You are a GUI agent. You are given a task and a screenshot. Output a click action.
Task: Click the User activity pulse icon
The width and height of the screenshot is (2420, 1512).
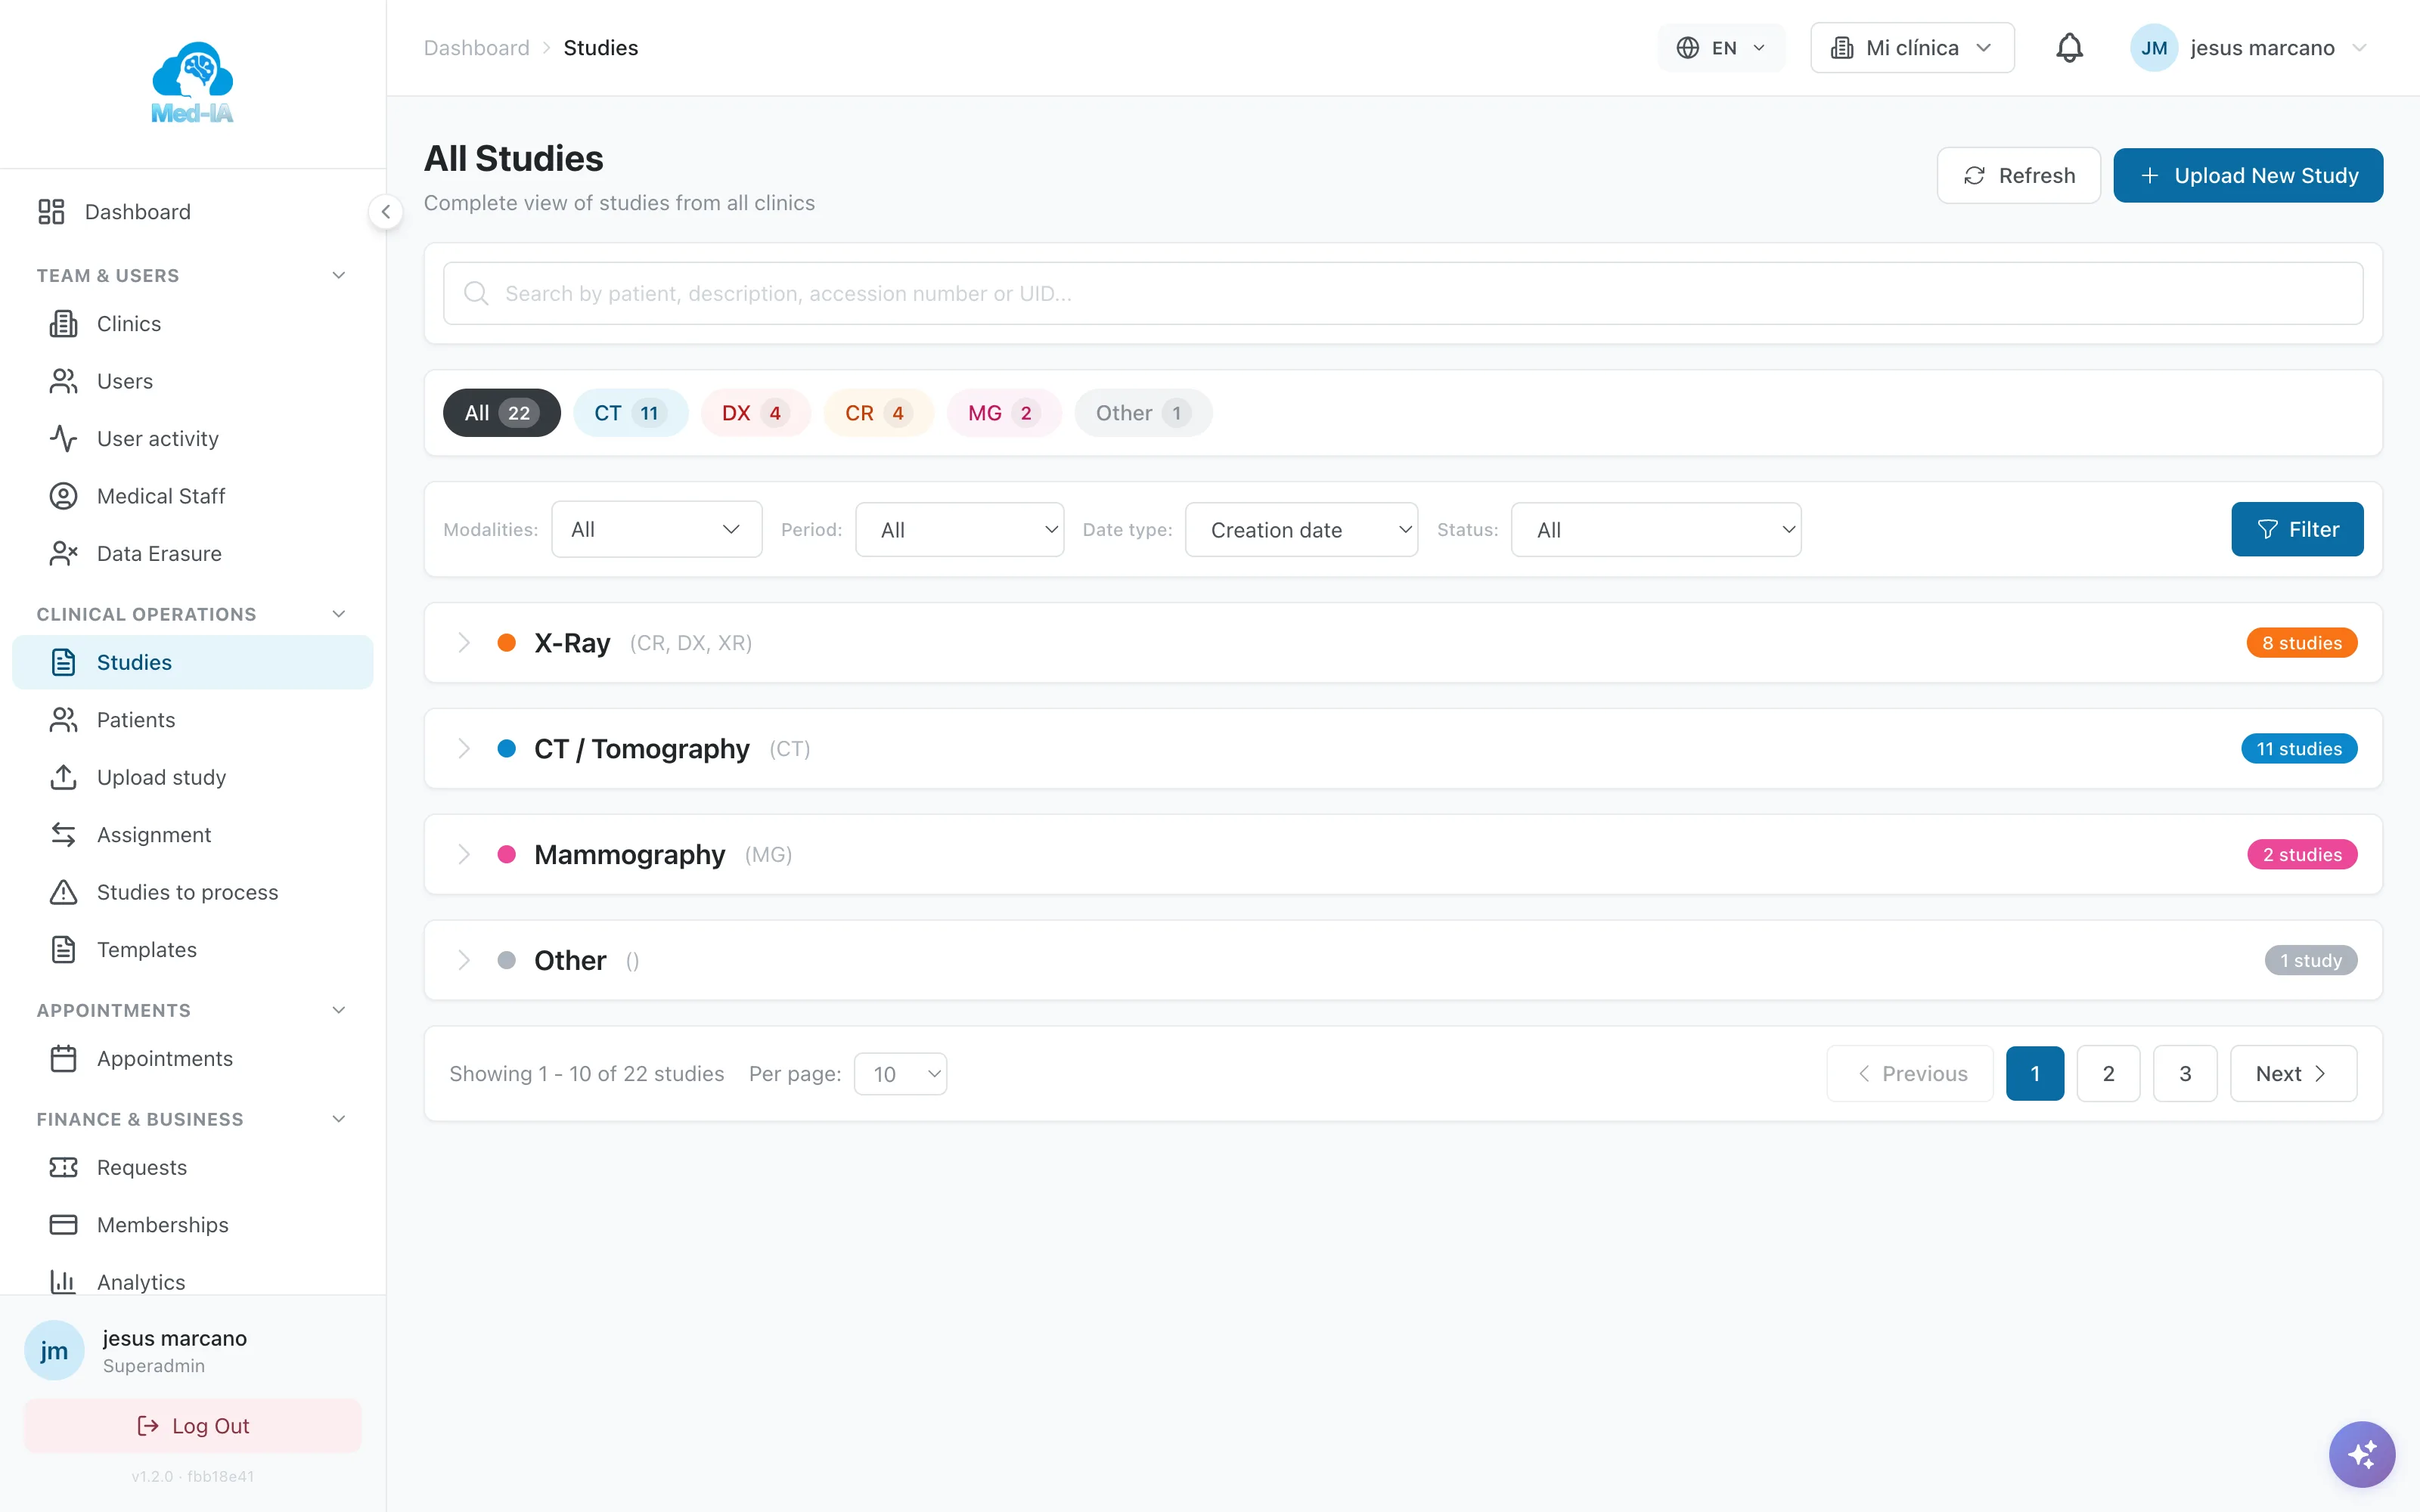(63, 439)
